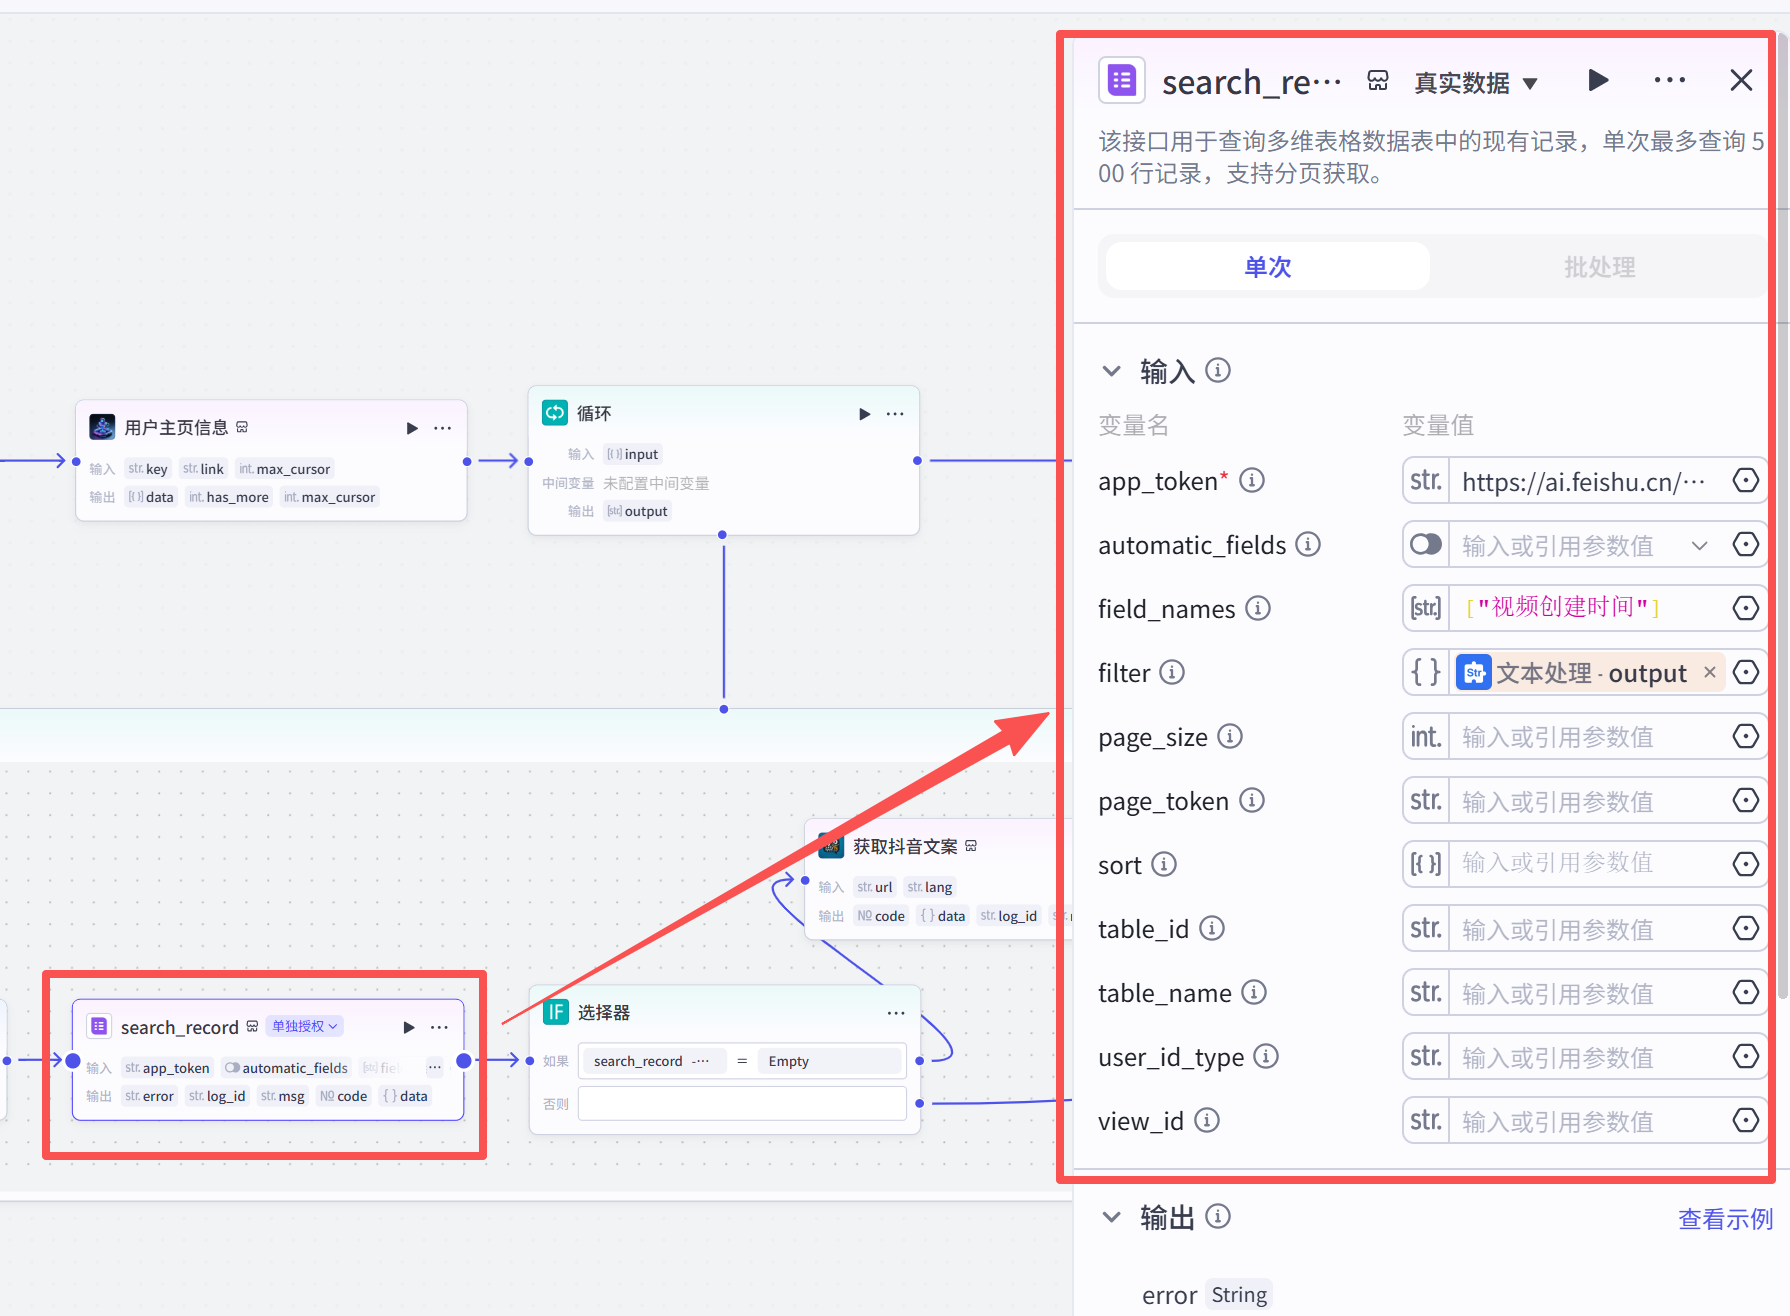Screen dimensions: 1790x1316
Task: Open the 单独授权 dropdown on search_record node
Action: click(304, 1026)
